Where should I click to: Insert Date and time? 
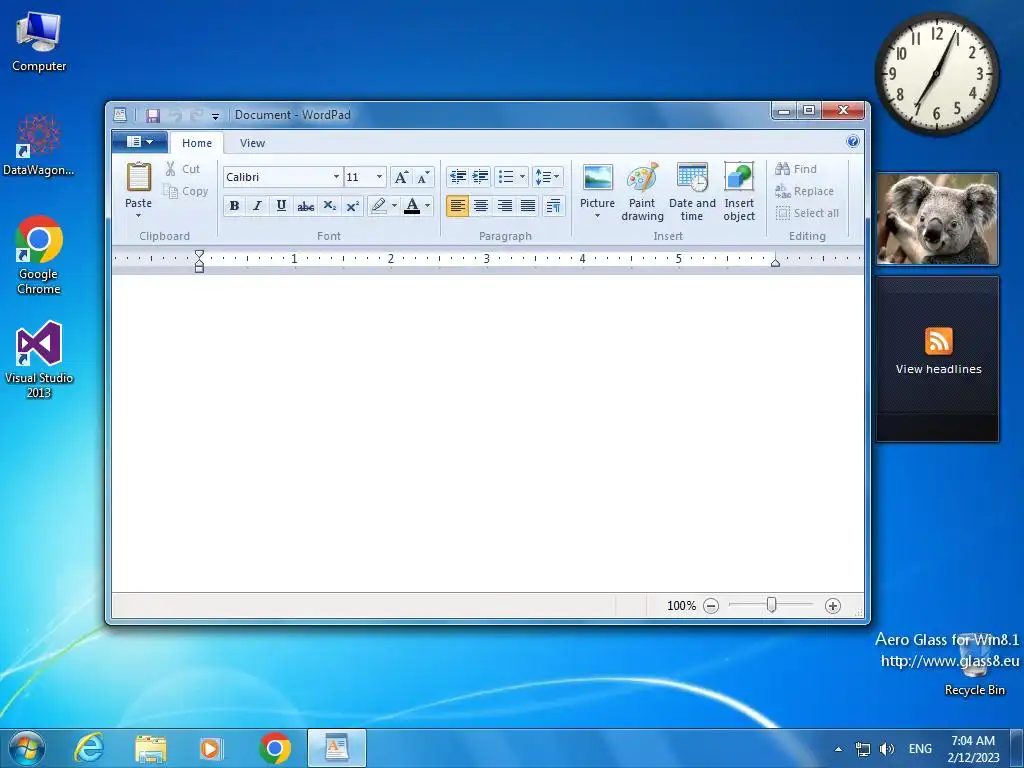[692, 192]
